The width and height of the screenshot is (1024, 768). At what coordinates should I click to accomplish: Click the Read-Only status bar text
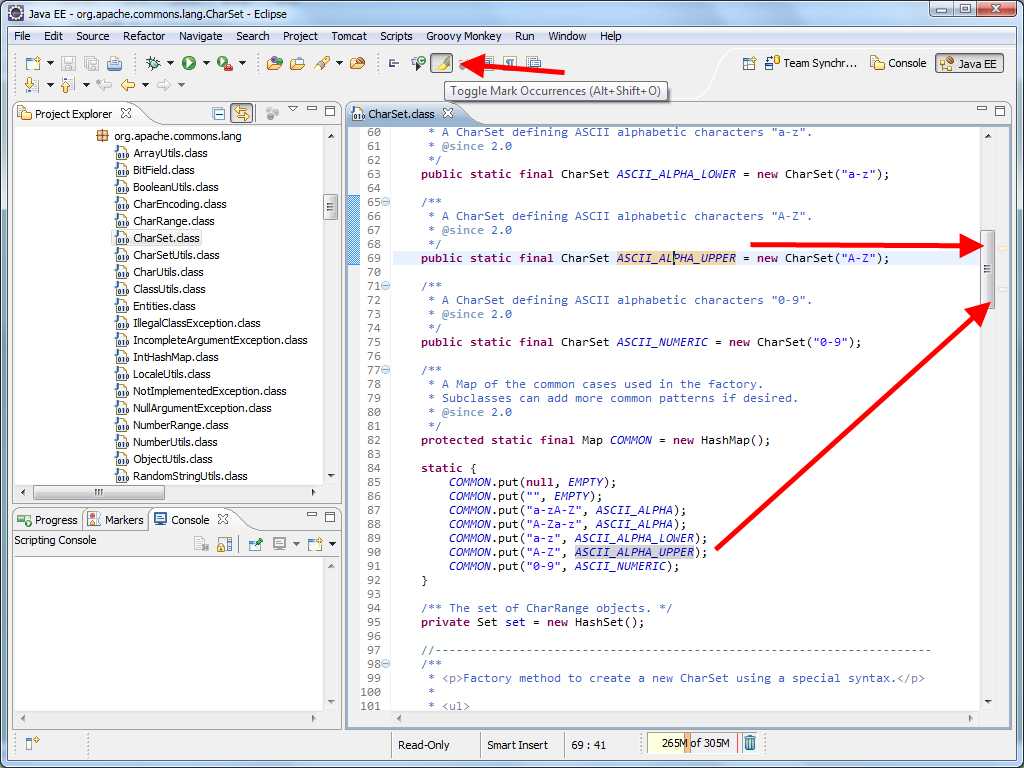[423, 744]
